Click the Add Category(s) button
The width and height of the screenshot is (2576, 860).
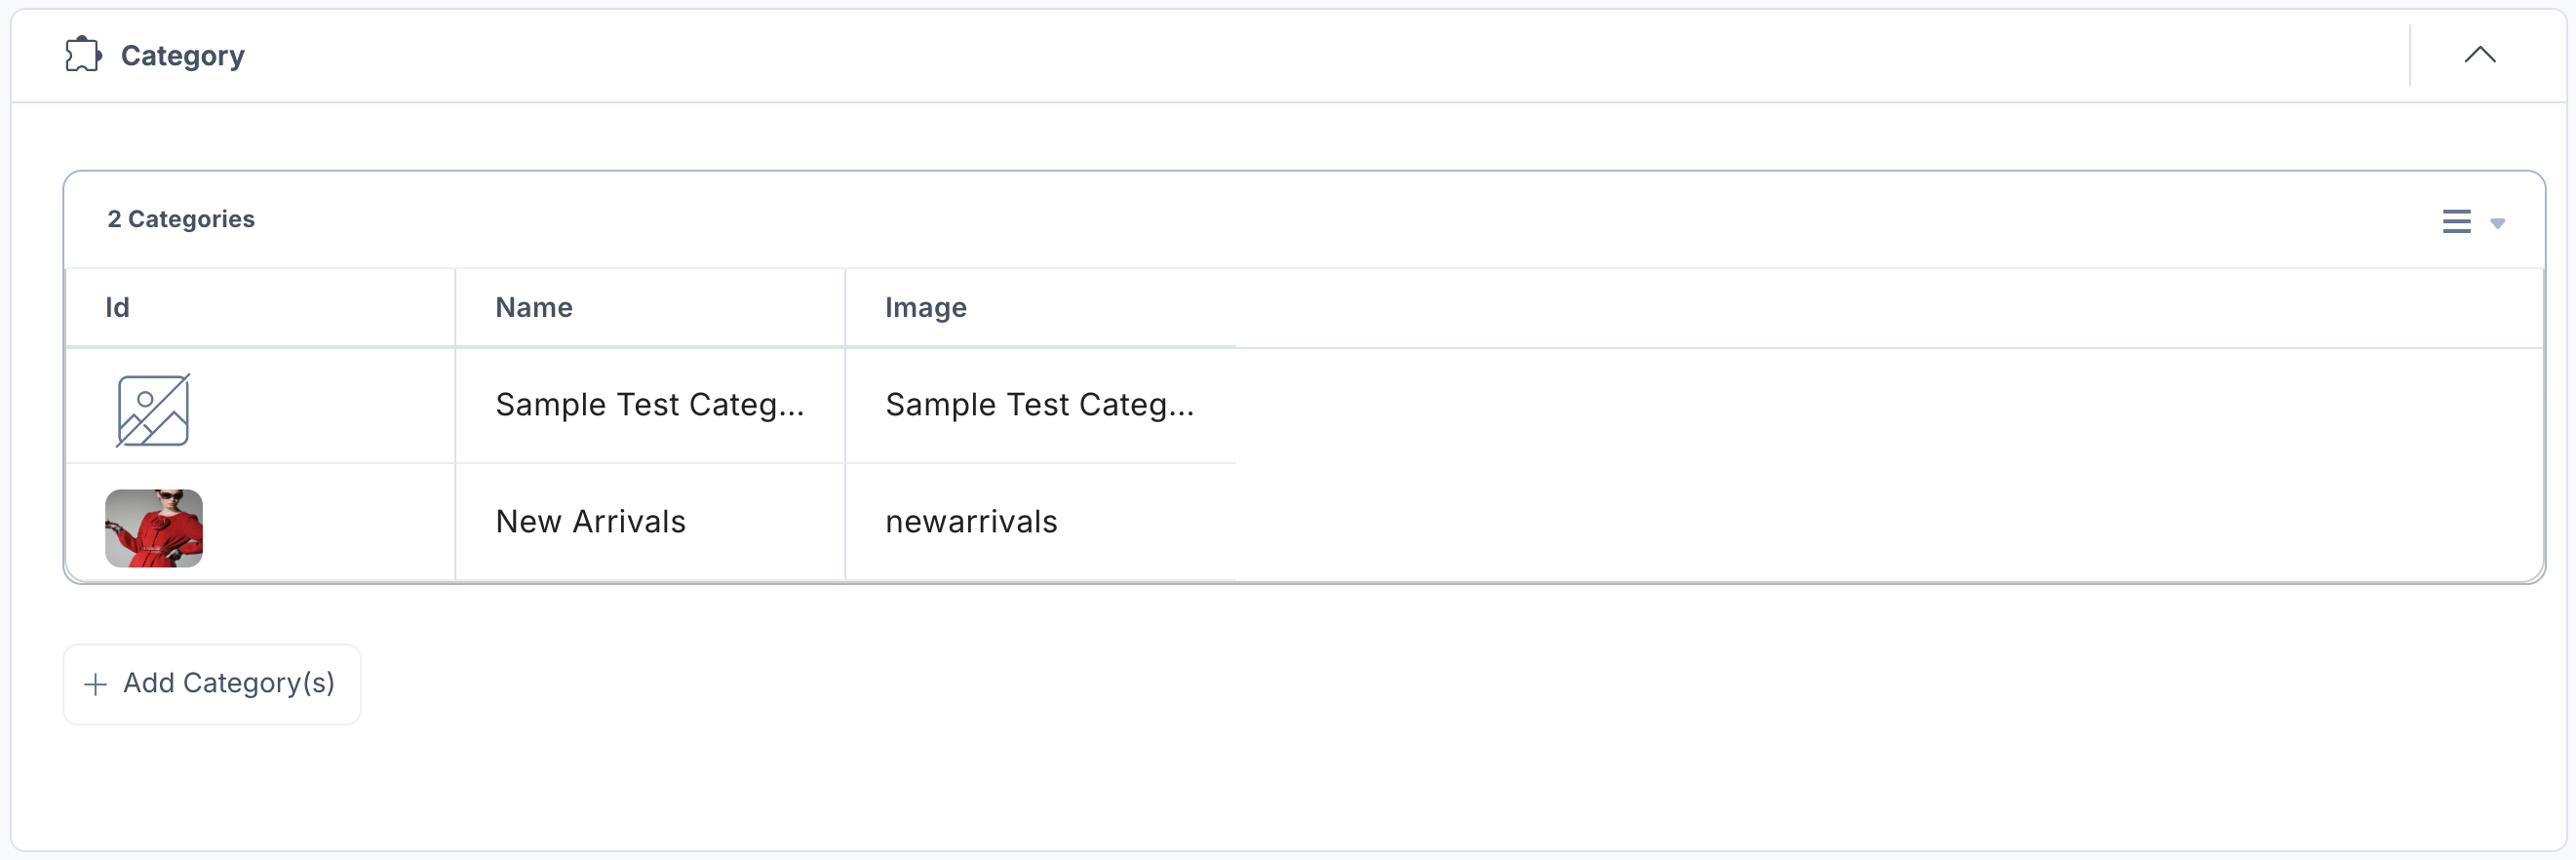click(x=212, y=684)
